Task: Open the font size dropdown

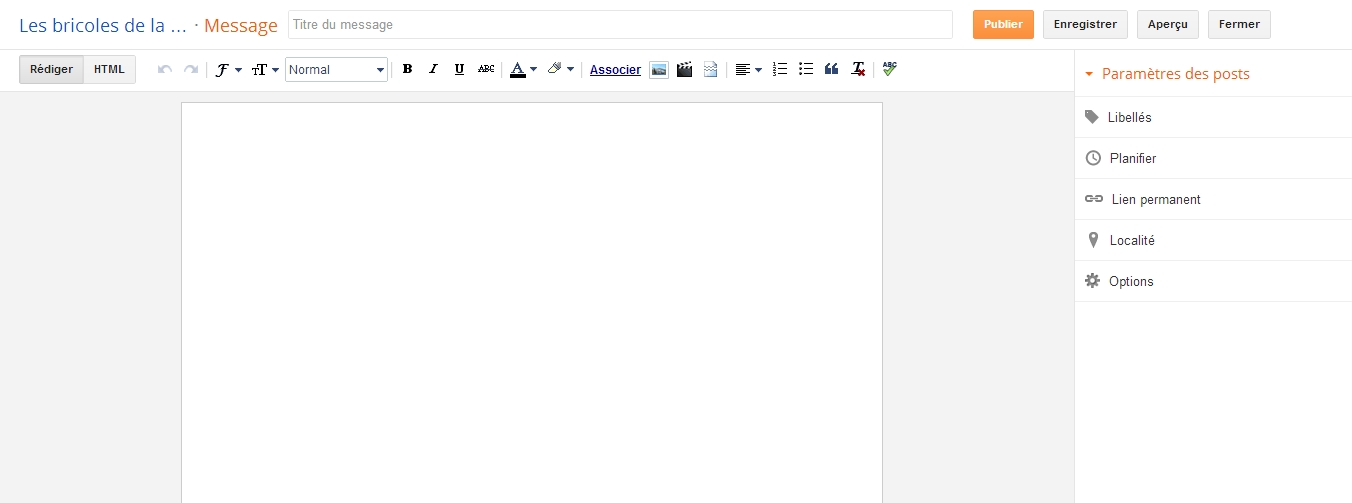Action: tap(265, 69)
